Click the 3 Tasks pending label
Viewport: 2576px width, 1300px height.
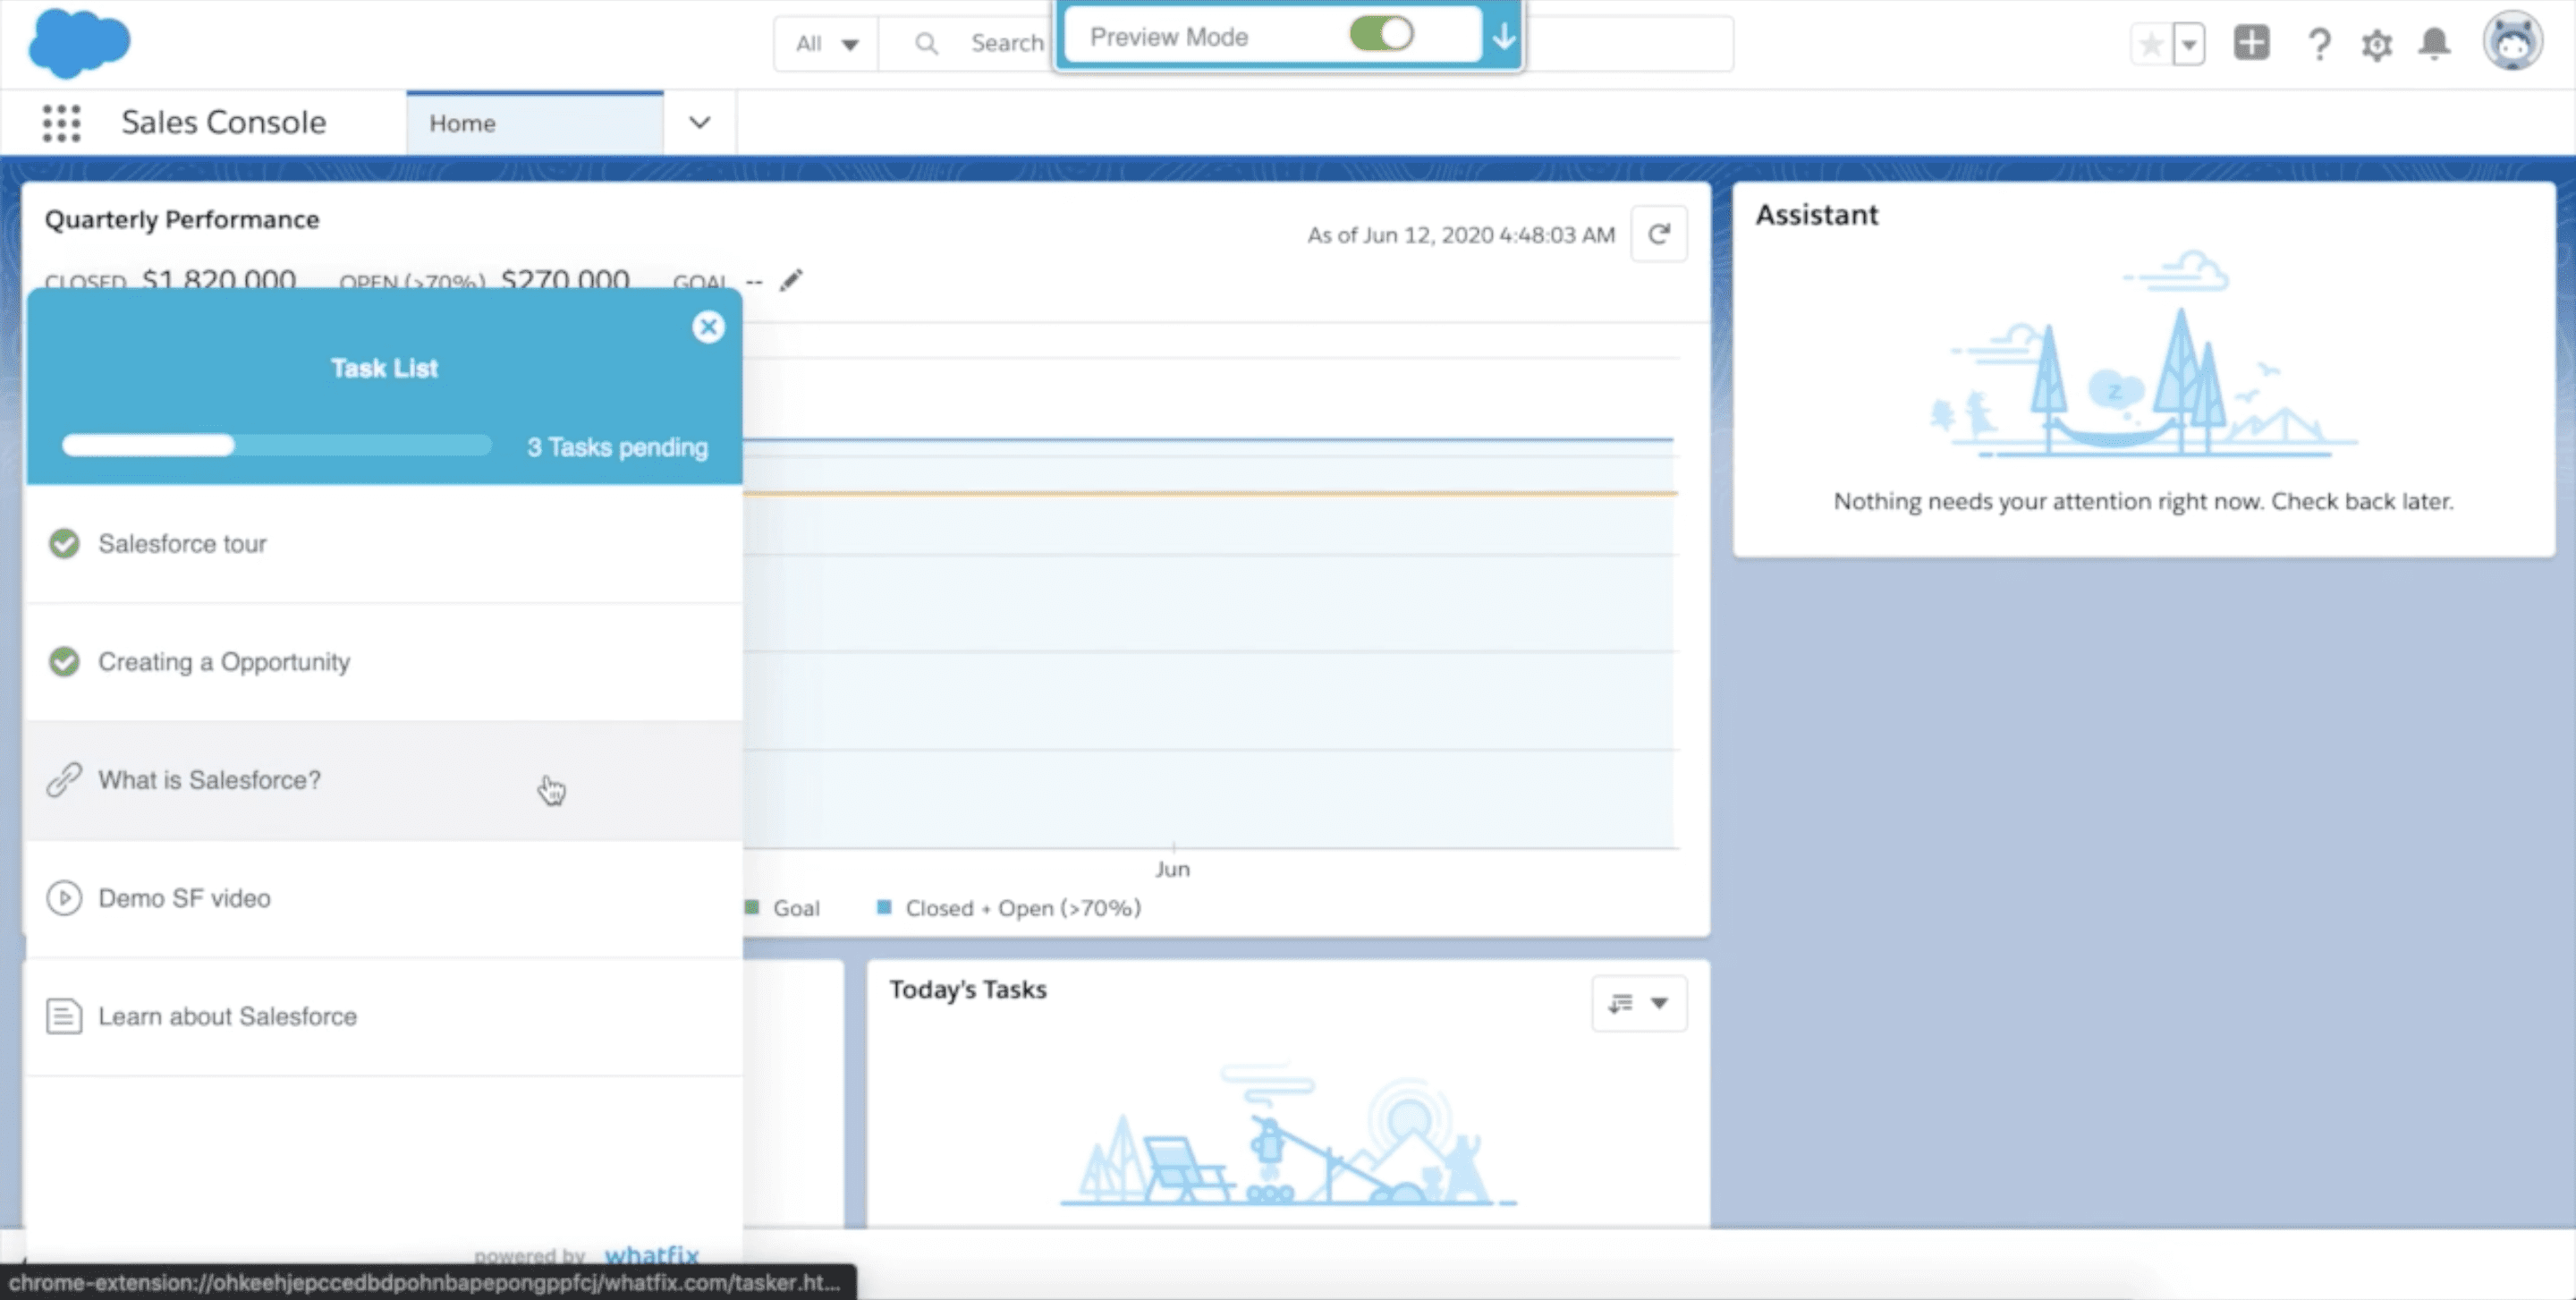[617, 447]
